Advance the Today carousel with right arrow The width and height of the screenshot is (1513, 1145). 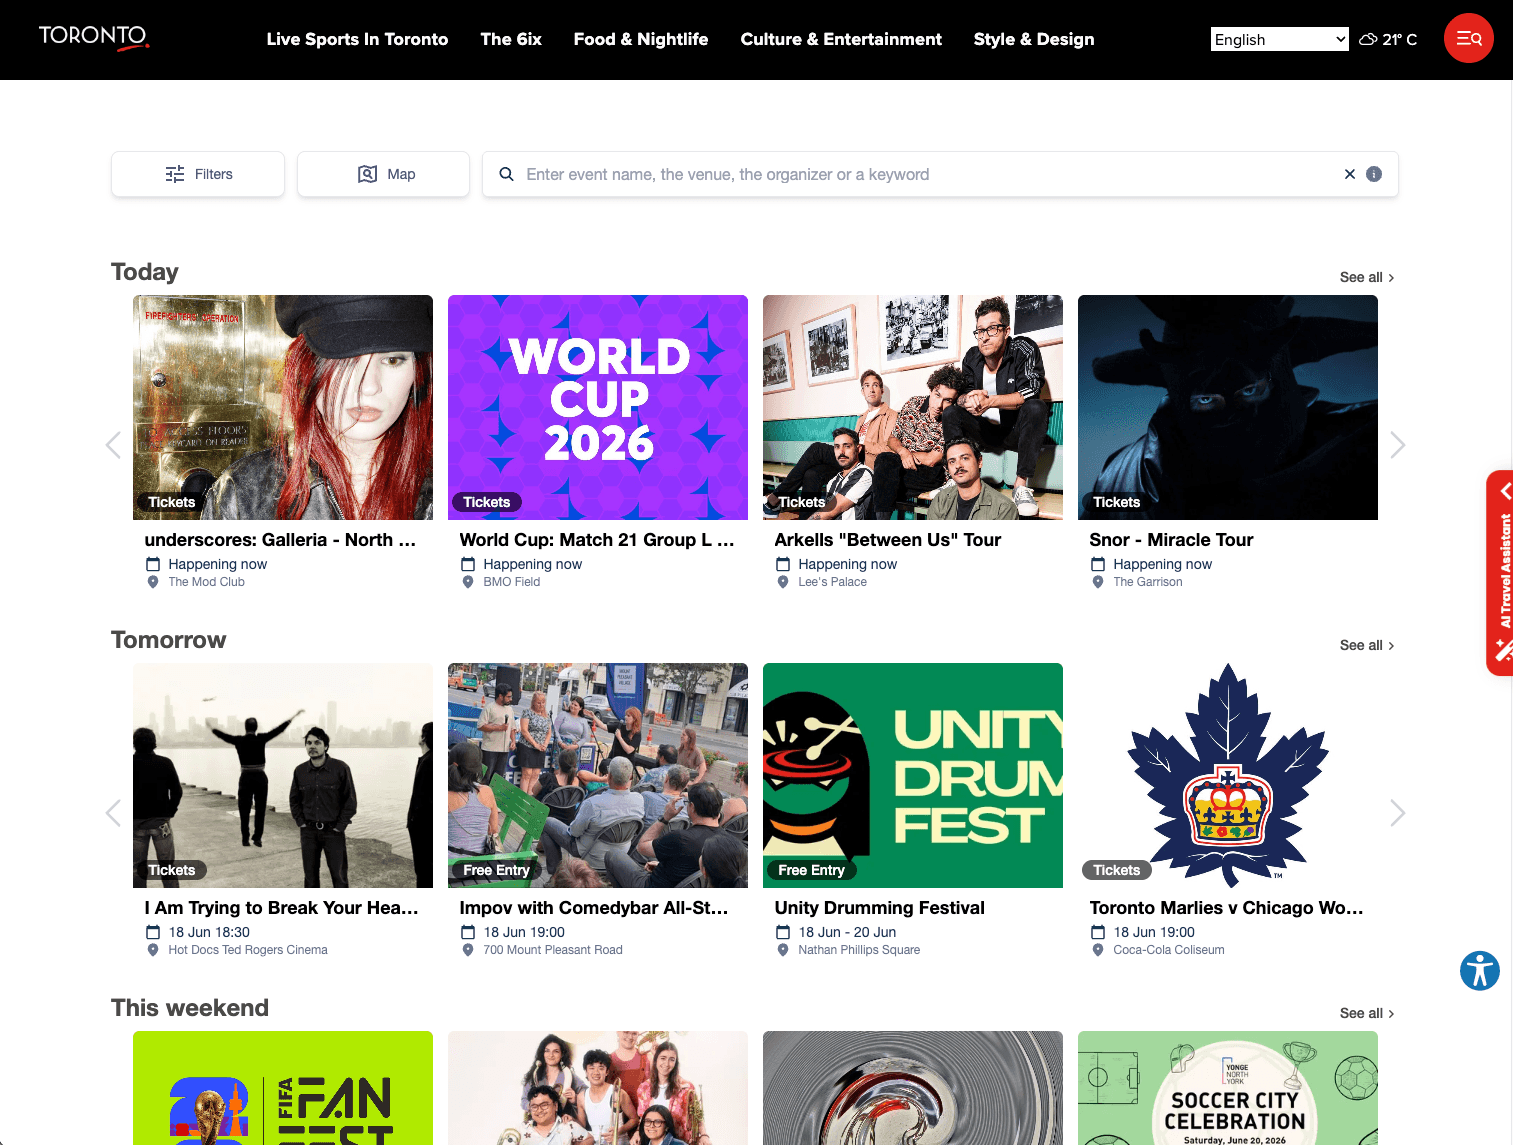pyautogui.click(x=1397, y=444)
